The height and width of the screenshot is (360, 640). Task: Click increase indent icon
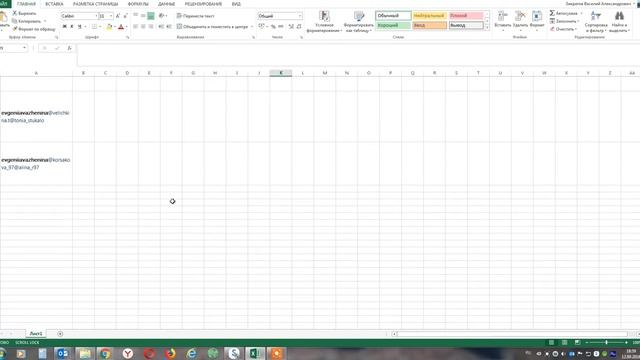point(169,27)
